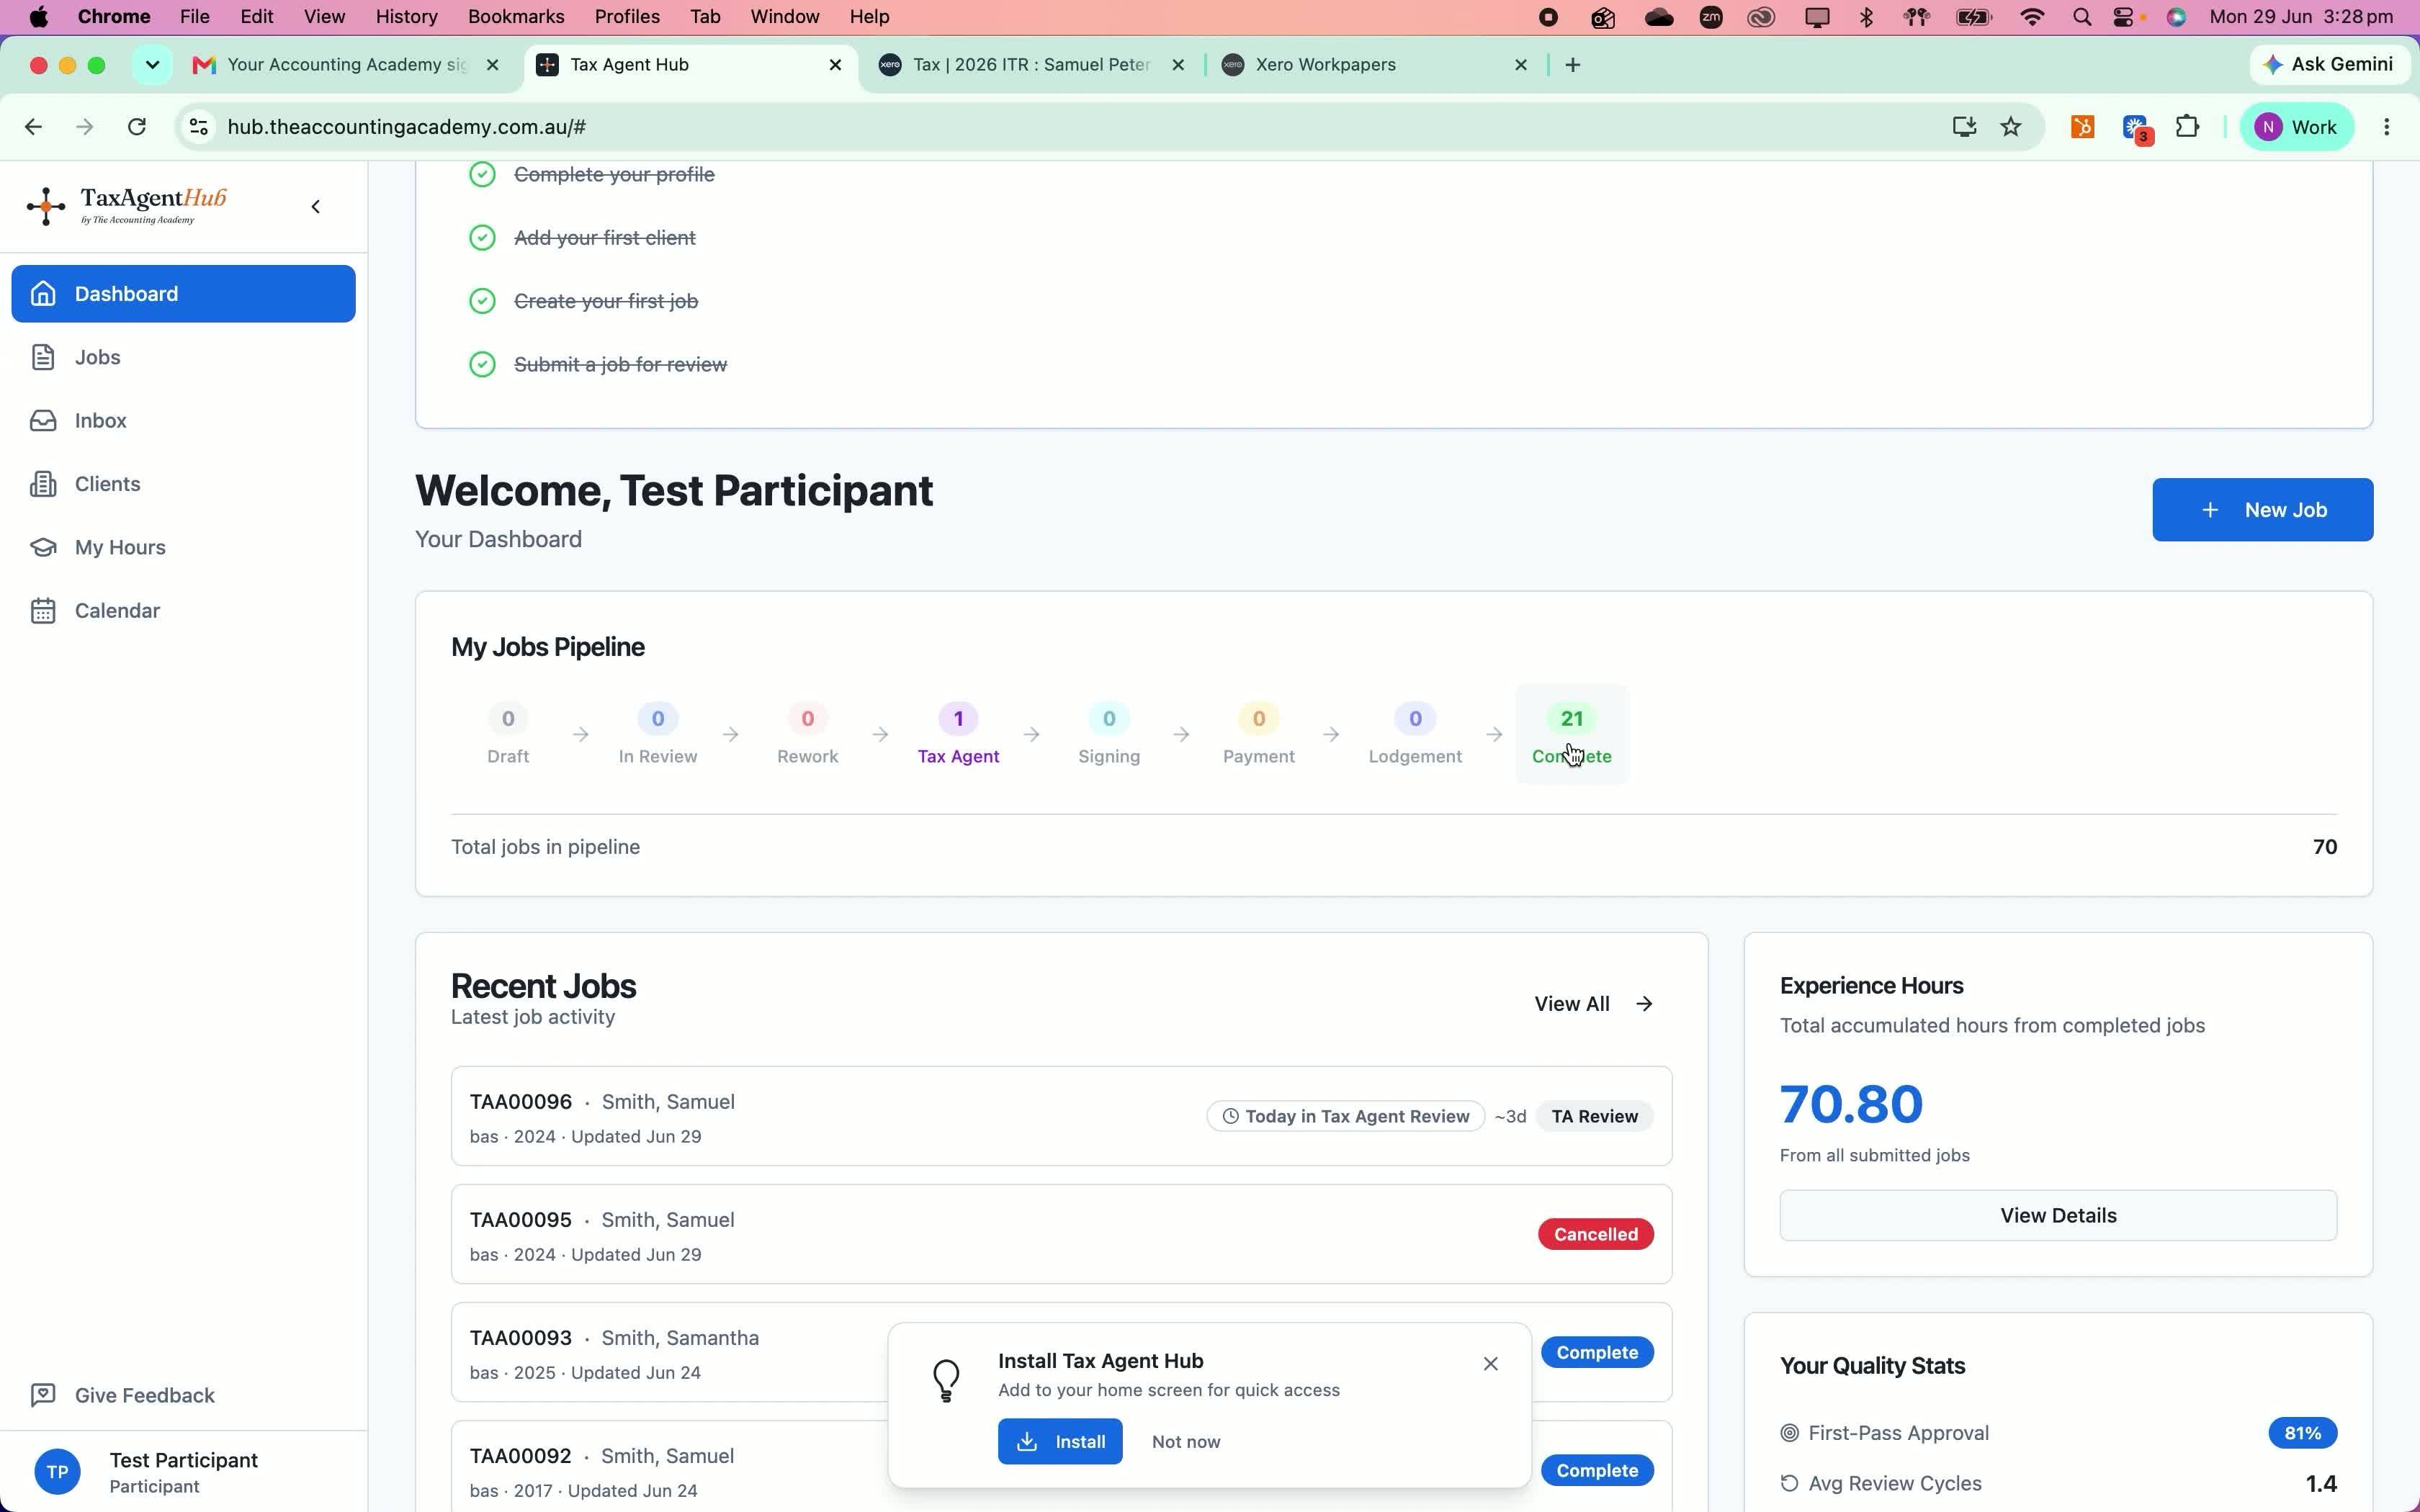Image resolution: width=2420 pixels, height=1512 pixels.
Task: Open the History menu
Action: (406, 17)
